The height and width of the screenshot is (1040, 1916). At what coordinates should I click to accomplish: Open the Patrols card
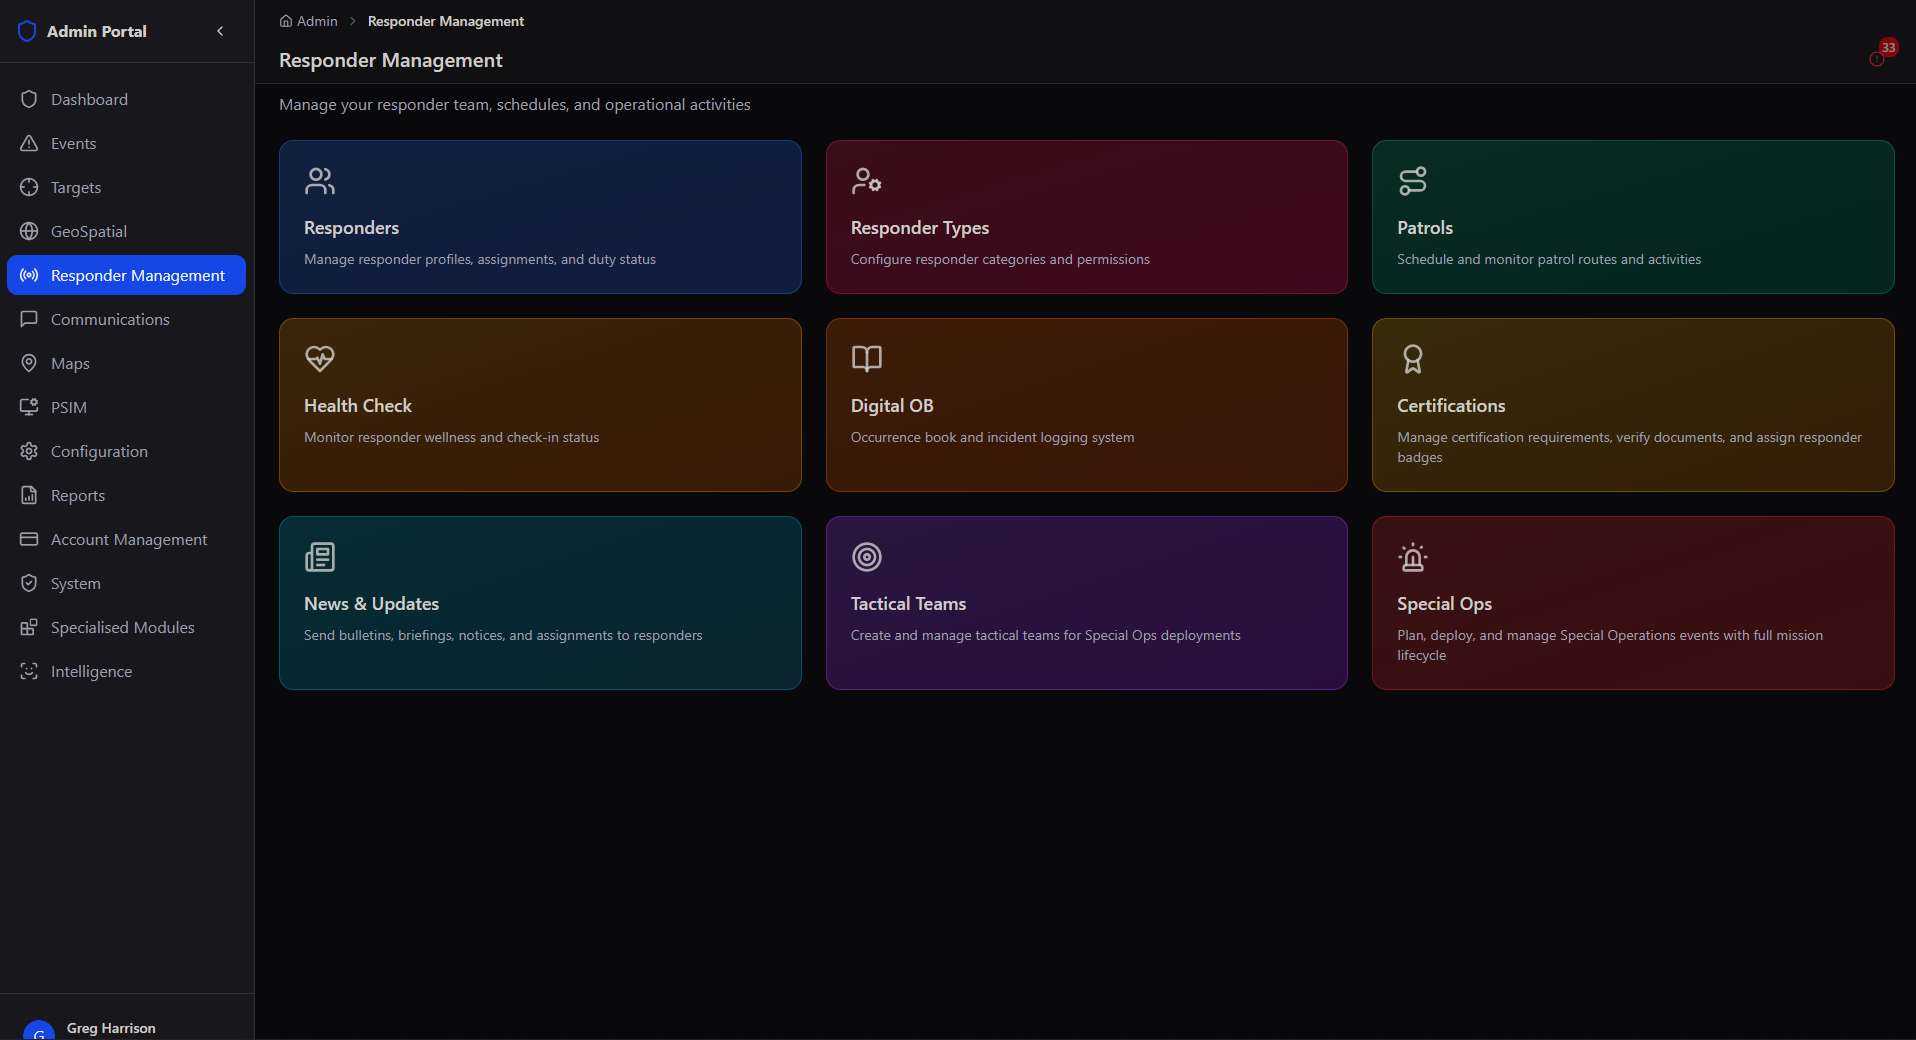[x=1633, y=217]
